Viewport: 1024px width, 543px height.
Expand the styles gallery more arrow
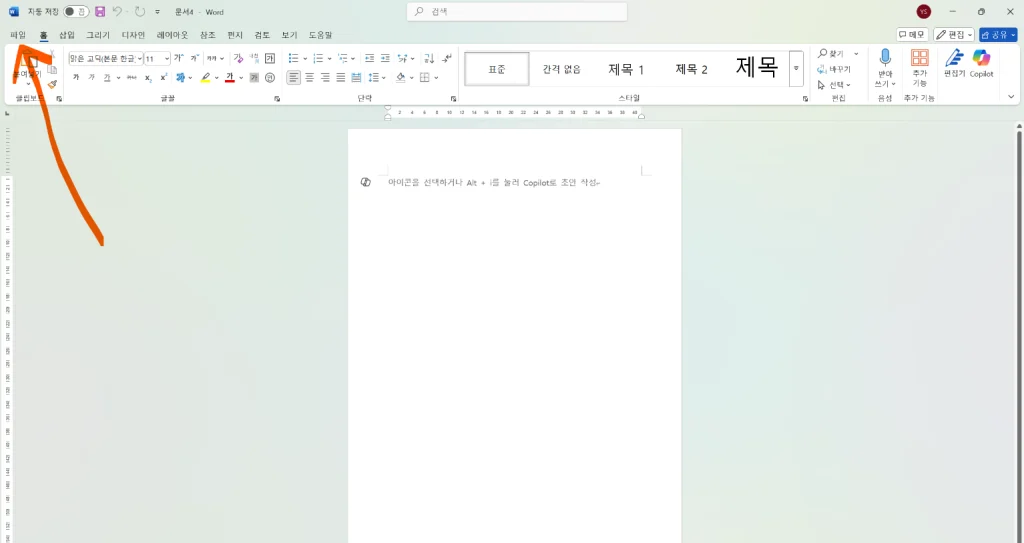pos(796,69)
